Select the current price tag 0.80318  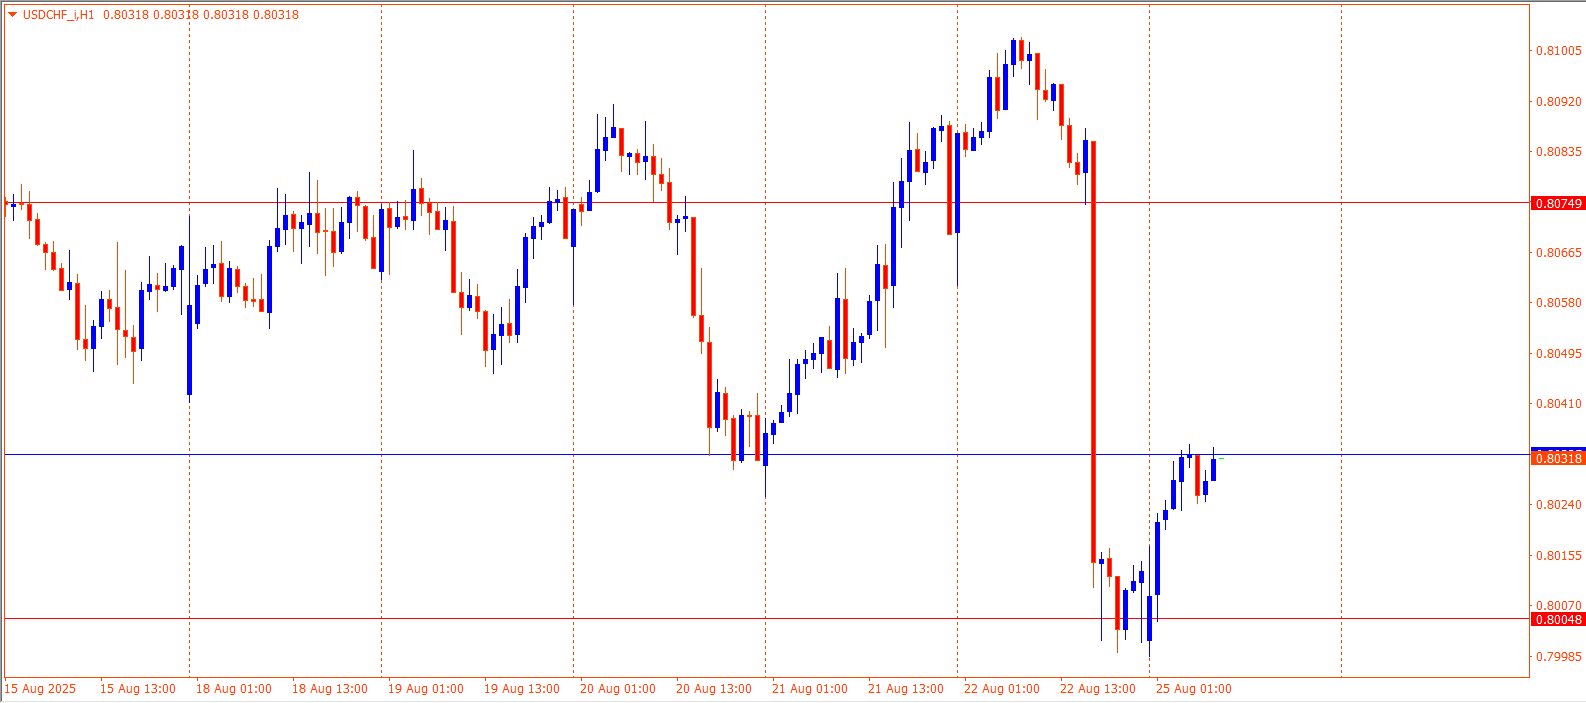[1558, 458]
